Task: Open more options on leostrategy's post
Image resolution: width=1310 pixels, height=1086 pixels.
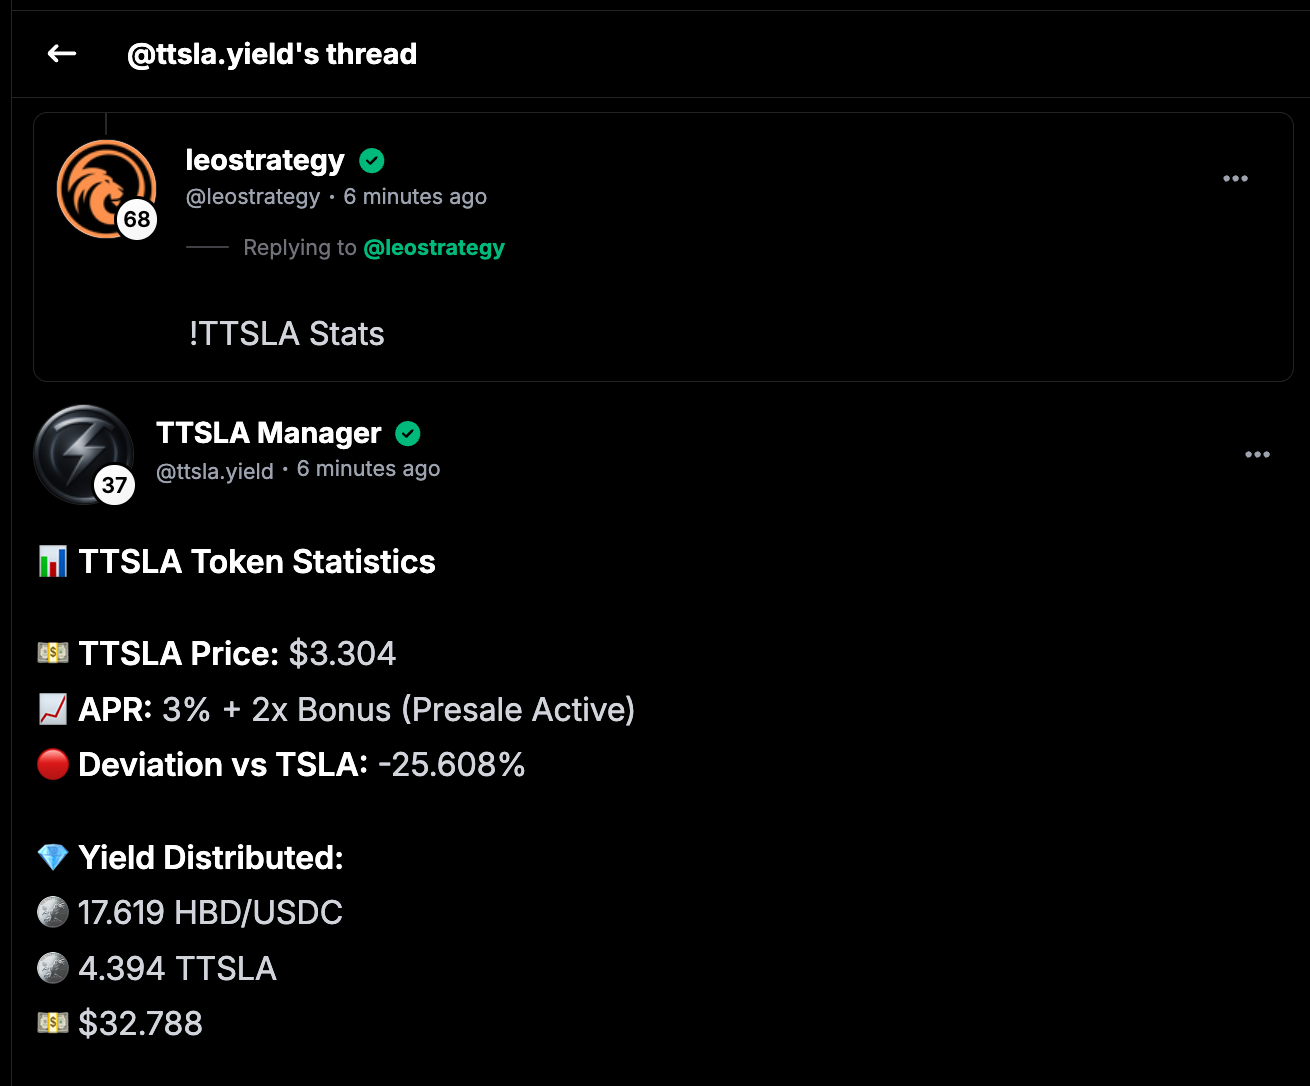Action: (x=1235, y=179)
